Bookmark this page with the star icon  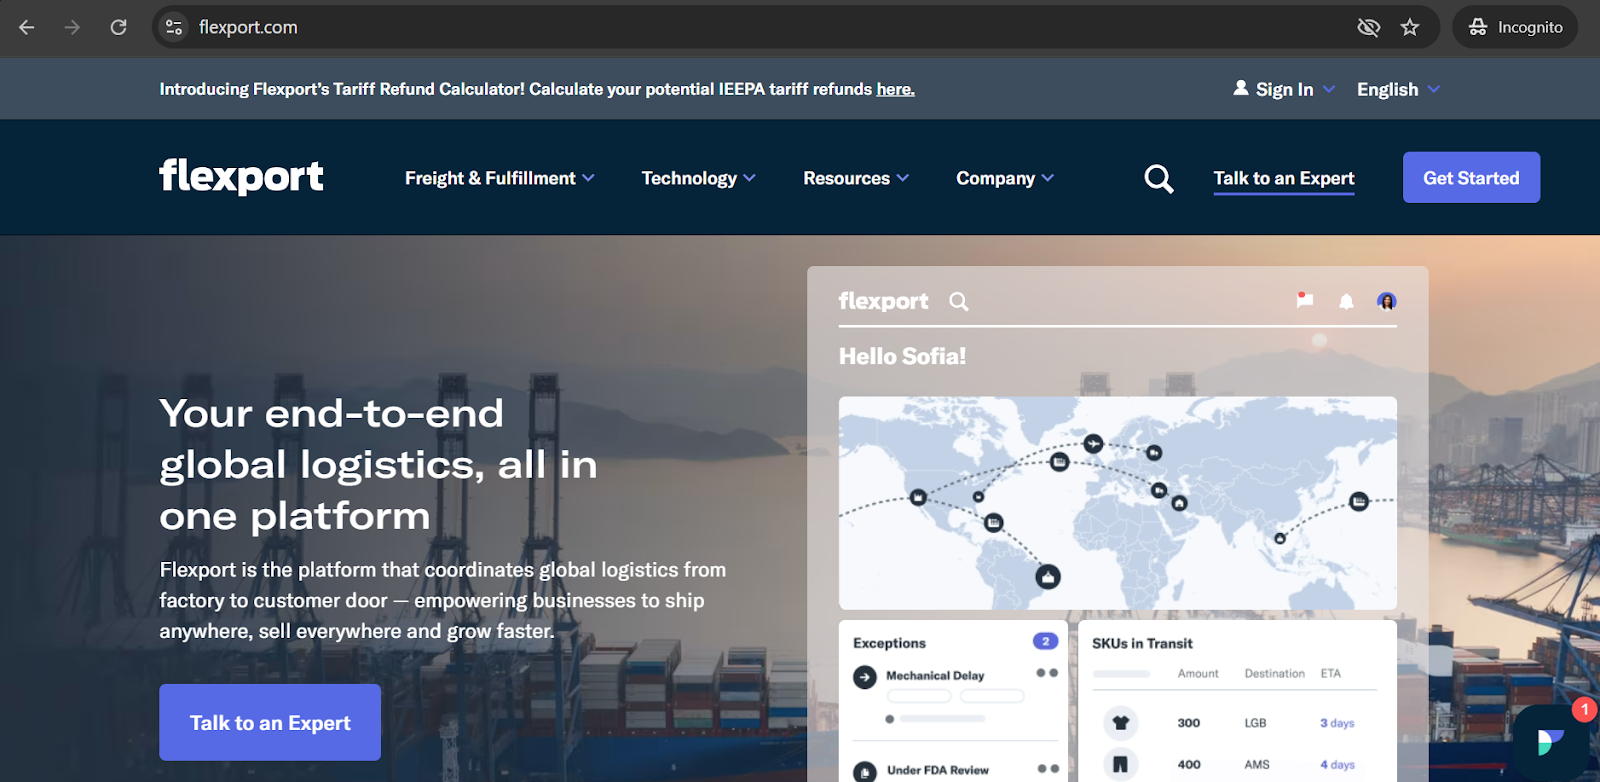[x=1410, y=27]
